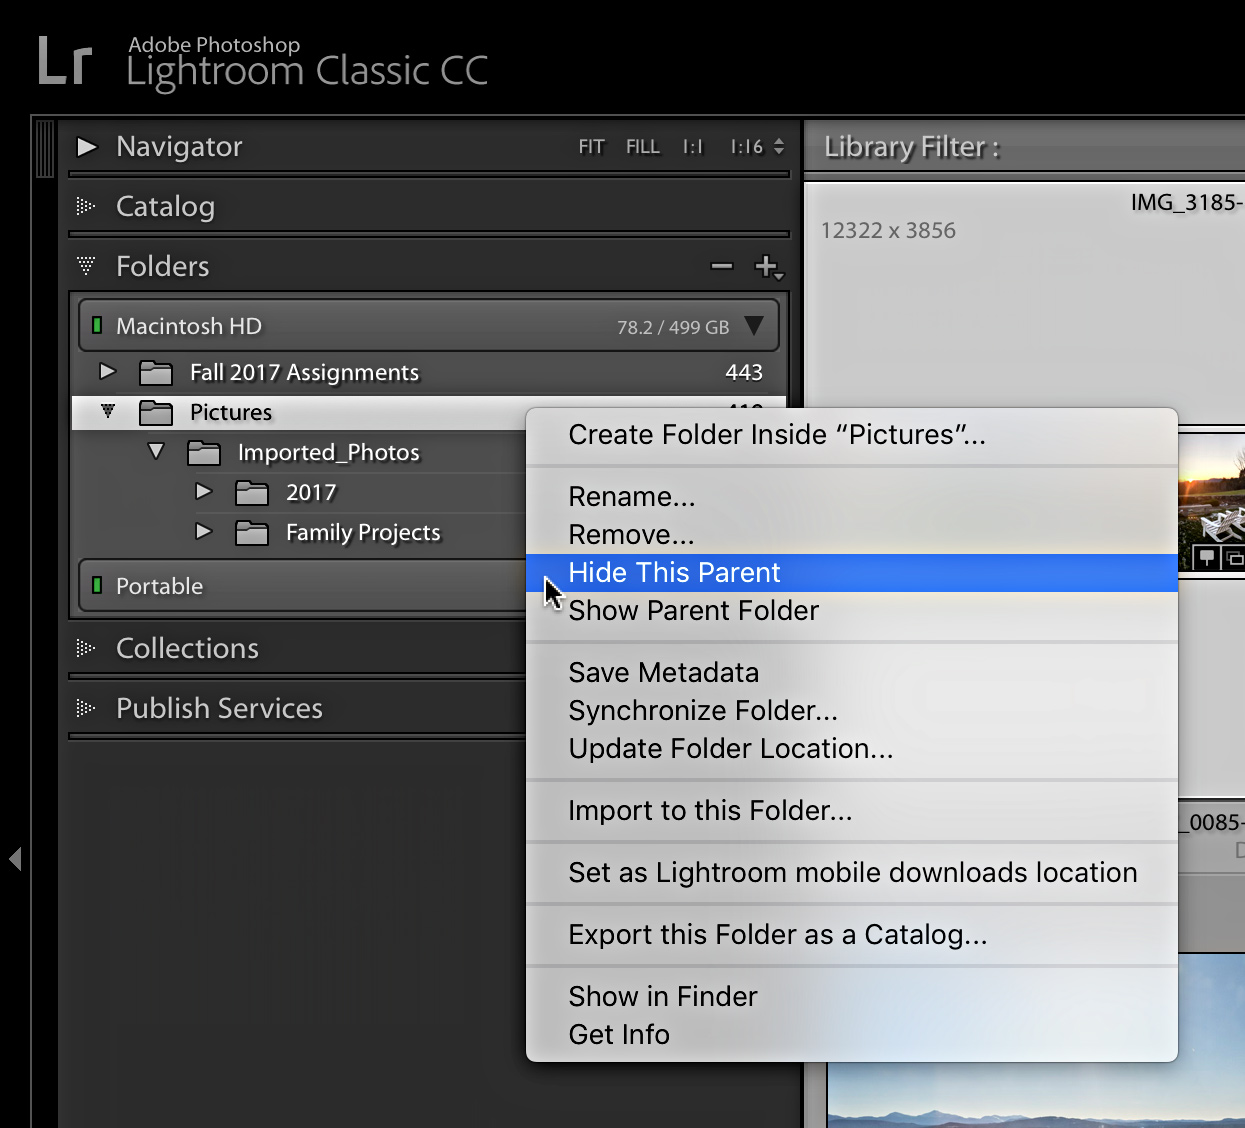This screenshot has width=1245, height=1128.
Task: Select the 2017 folder in tree
Action: (x=310, y=493)
